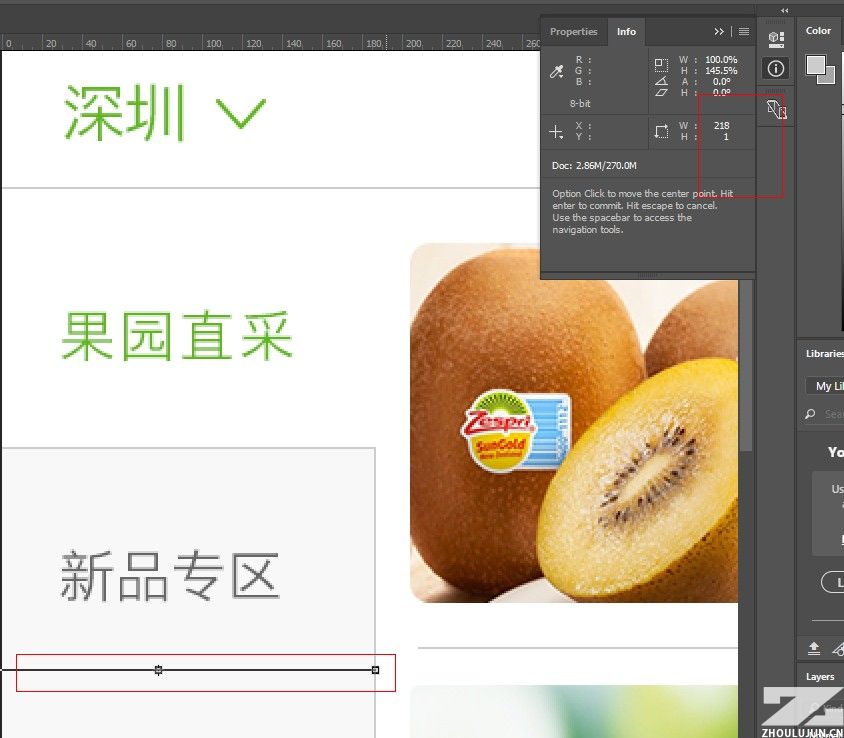Collapse the Info panel group with double chevrons
This screenshot has height=738, width=844.
click(x=719, y=32)
